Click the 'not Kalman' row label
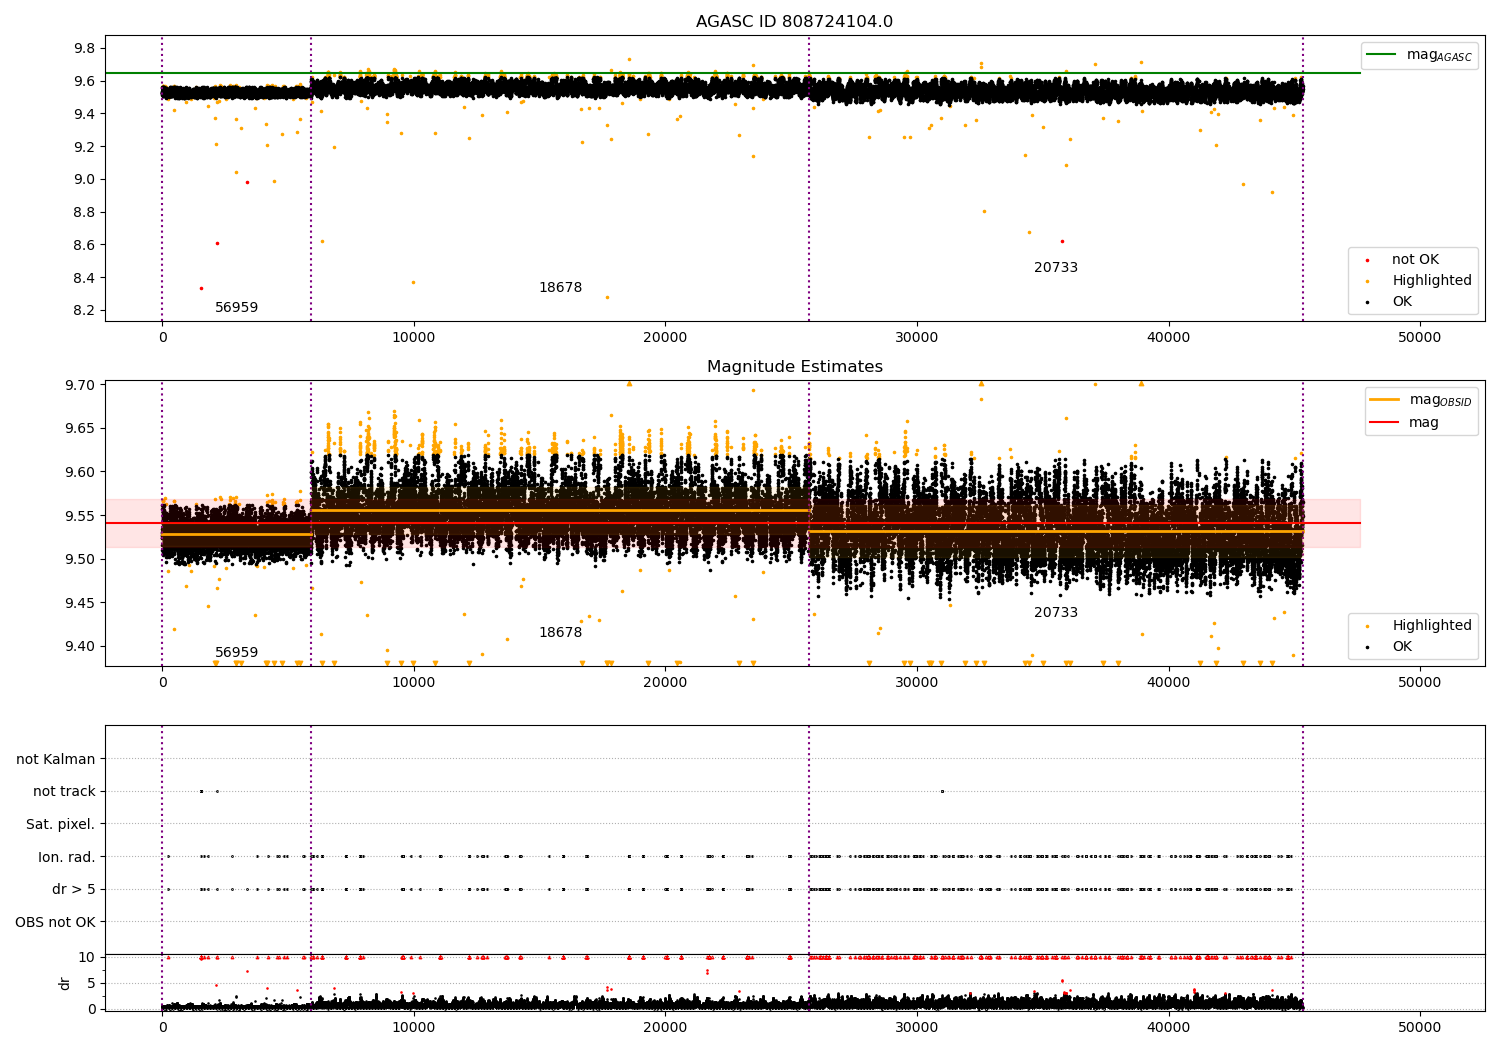Screen dimensions: 1500x1050 56,760
